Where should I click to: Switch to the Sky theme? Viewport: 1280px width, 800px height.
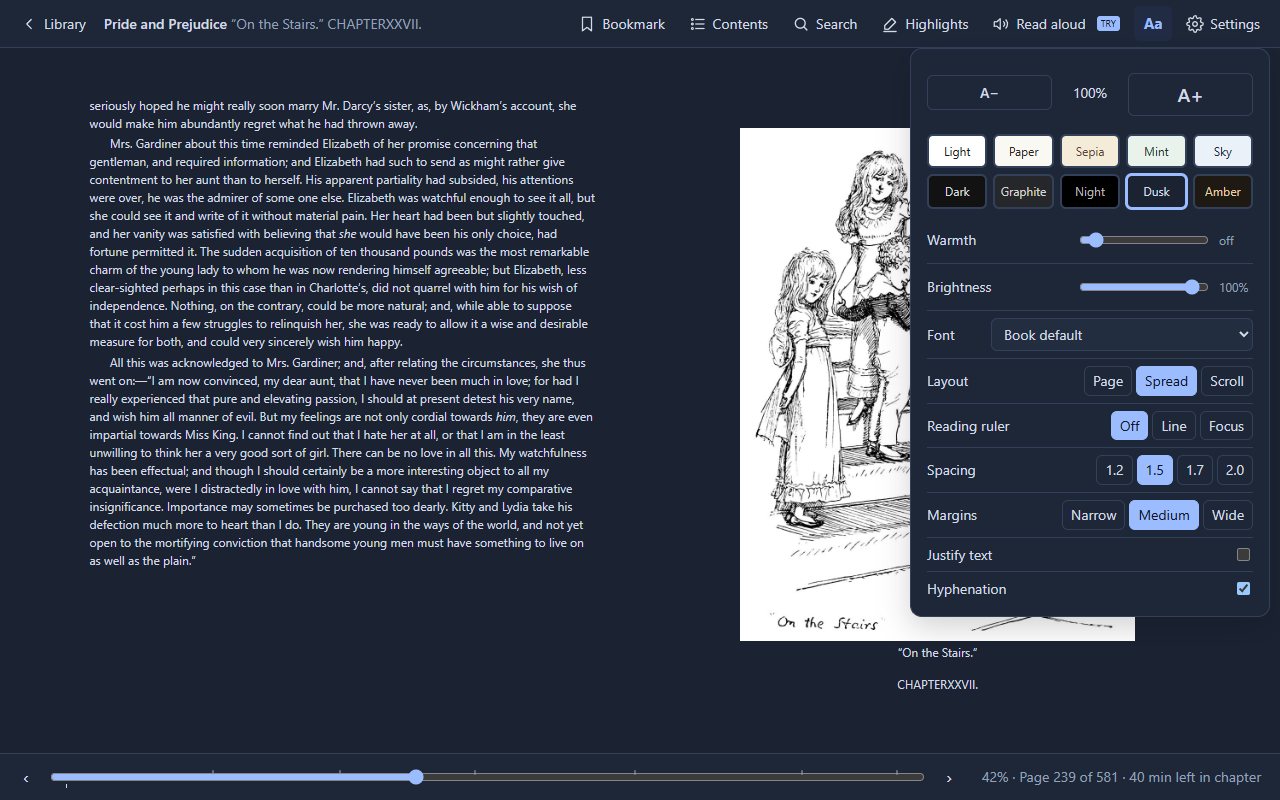[1223, 151]
